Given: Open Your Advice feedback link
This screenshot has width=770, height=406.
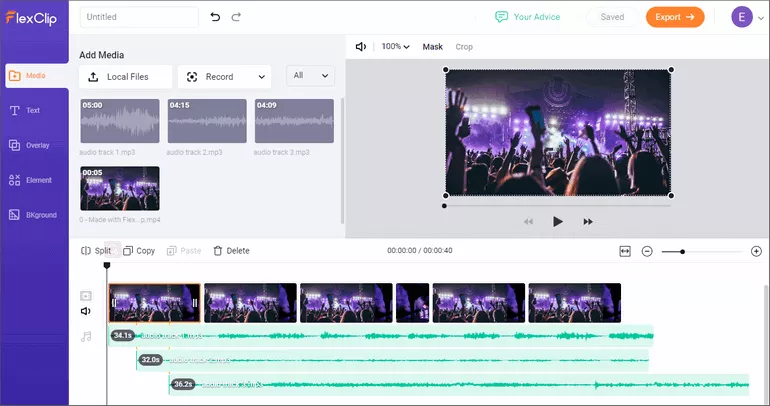Looking at the screenshot, I should click(527, 17).
